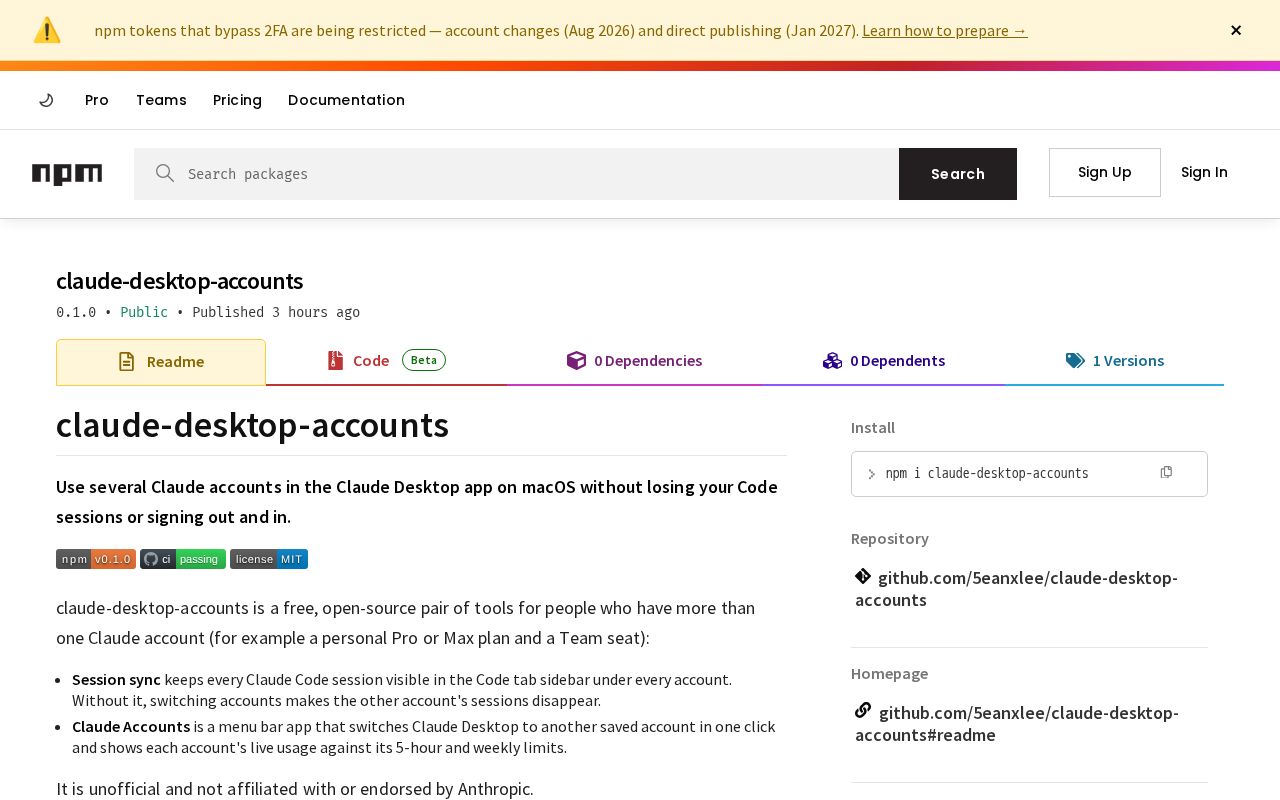Viewport: 1280px width, 800px height.
Task: Dismiss the npm tokens warning banner
Action: click(1236, 30)
